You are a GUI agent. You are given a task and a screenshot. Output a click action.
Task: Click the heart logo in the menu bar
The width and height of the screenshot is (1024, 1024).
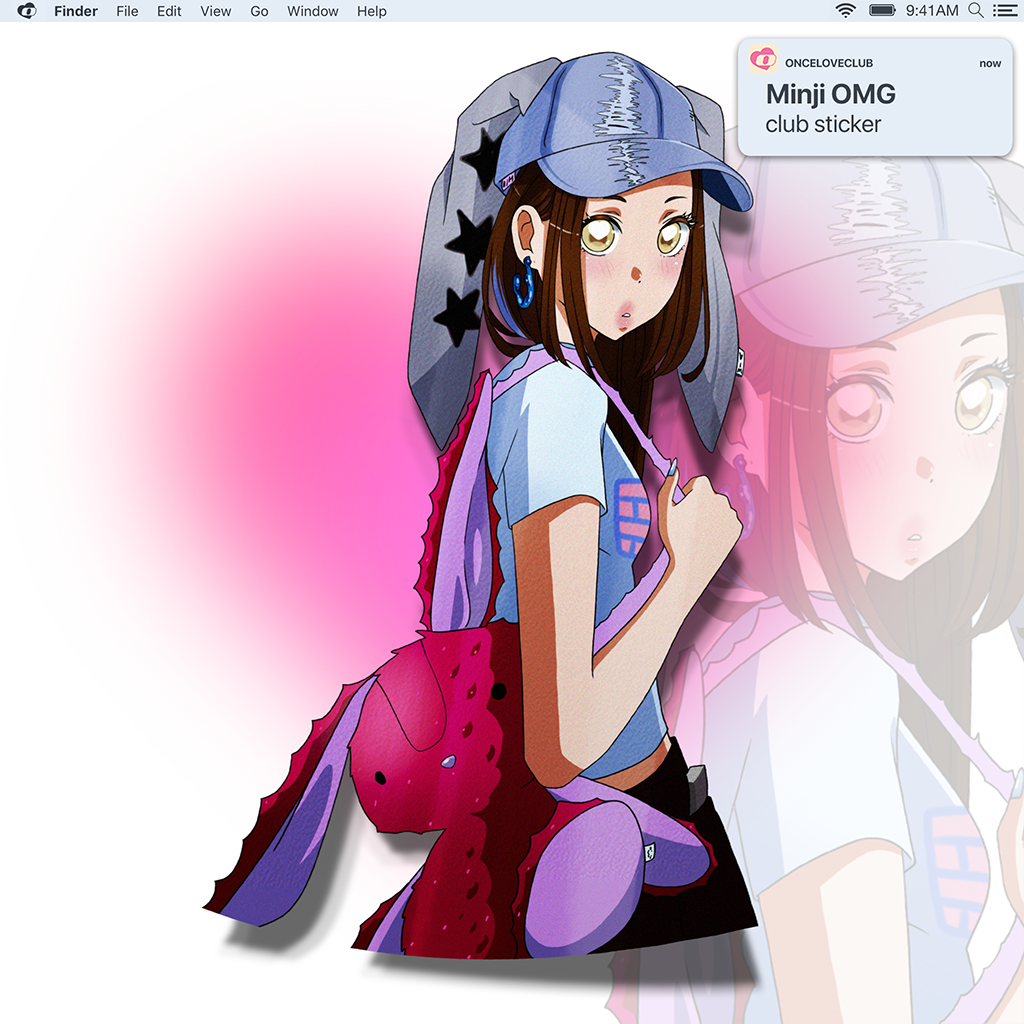point(27,11)
